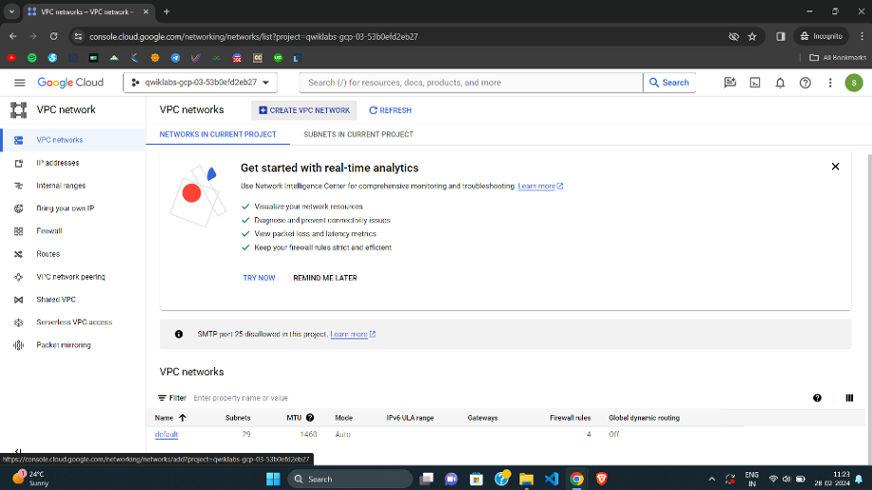Click Learn more link in analytics banner
Screen dimensions: 872x490
pyautogui.click(x=540, y=186)
